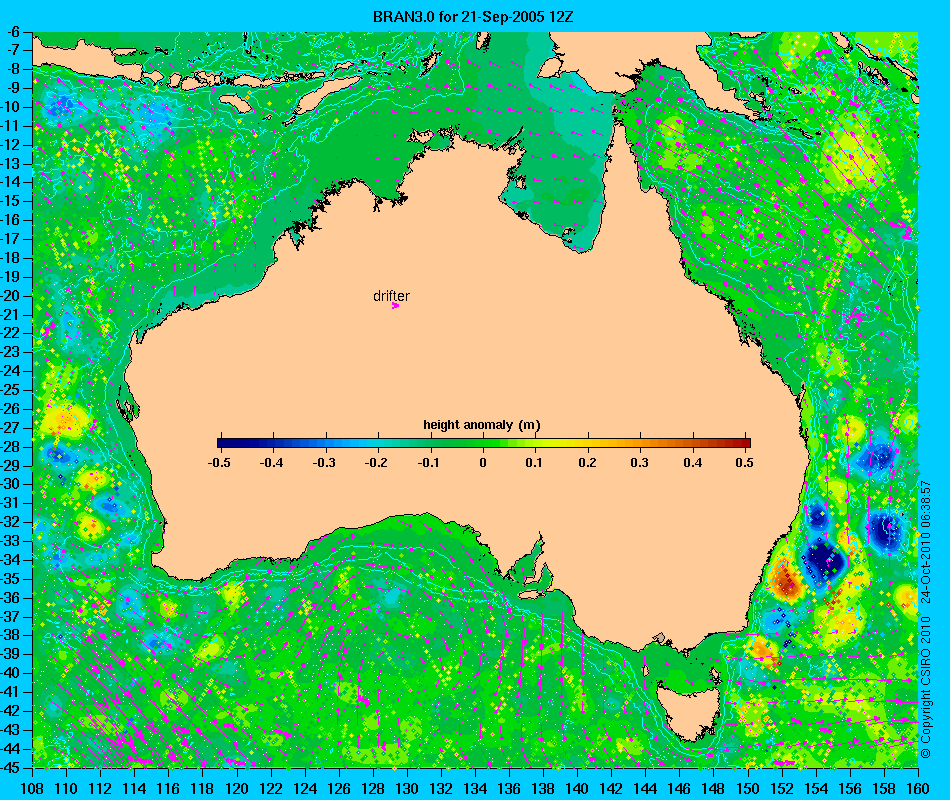Click the latitude axis label -40
The height and width of the screenshot is (800, 950).
coord(11,673)
